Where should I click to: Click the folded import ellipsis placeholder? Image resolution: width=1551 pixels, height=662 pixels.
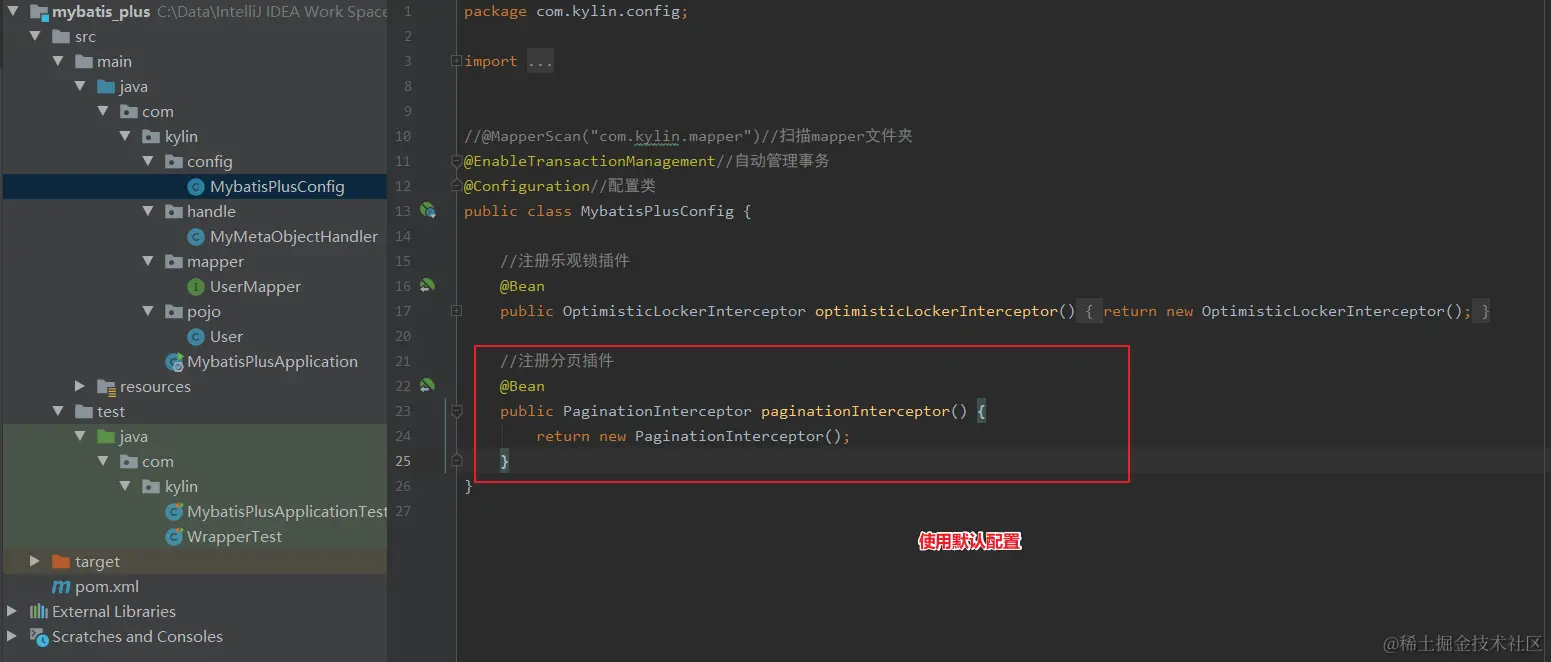(539, 61)
